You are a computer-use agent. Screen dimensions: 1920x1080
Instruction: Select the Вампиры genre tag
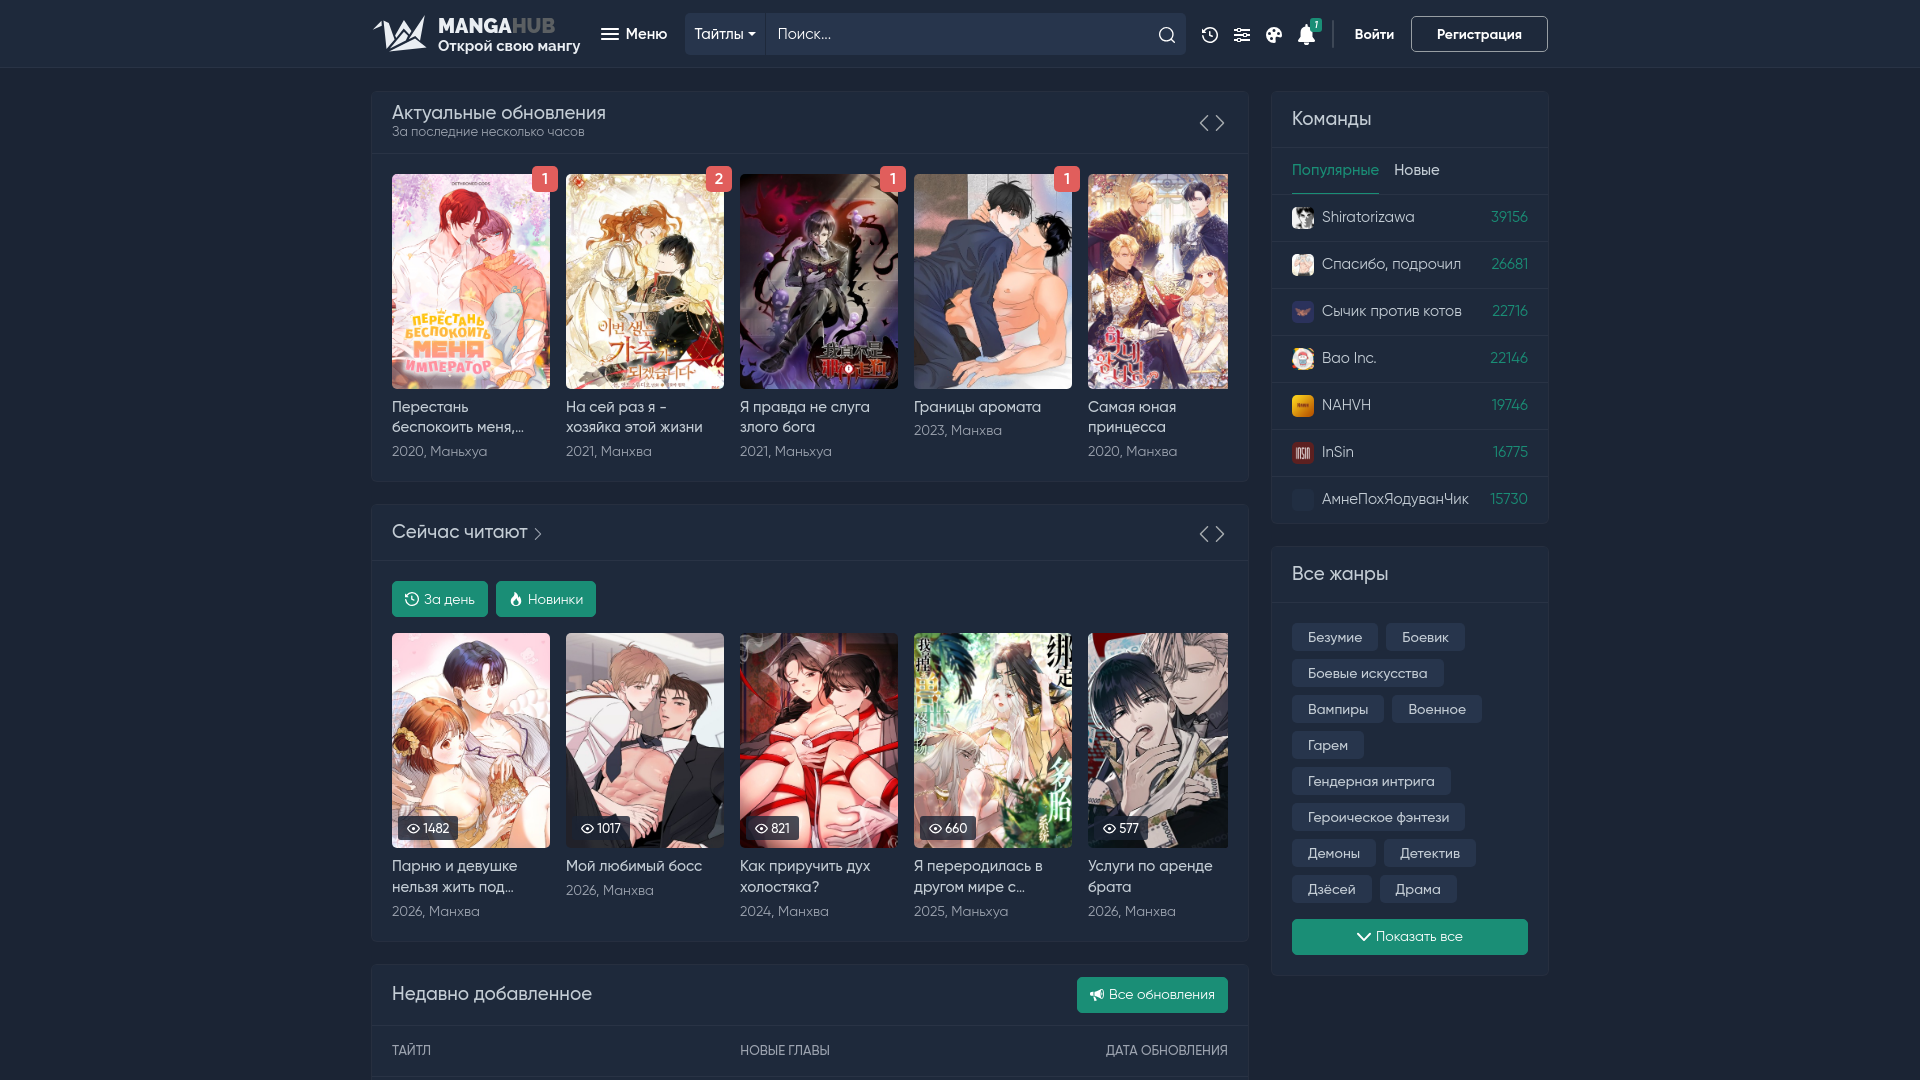click(x=1338, y=709)
